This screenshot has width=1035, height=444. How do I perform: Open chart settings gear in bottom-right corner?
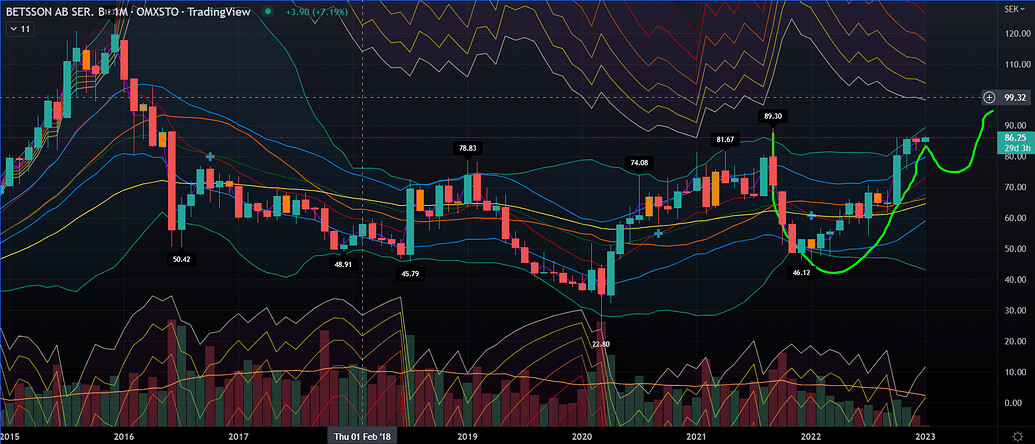pyautogui.click(x=1016, y=434)
